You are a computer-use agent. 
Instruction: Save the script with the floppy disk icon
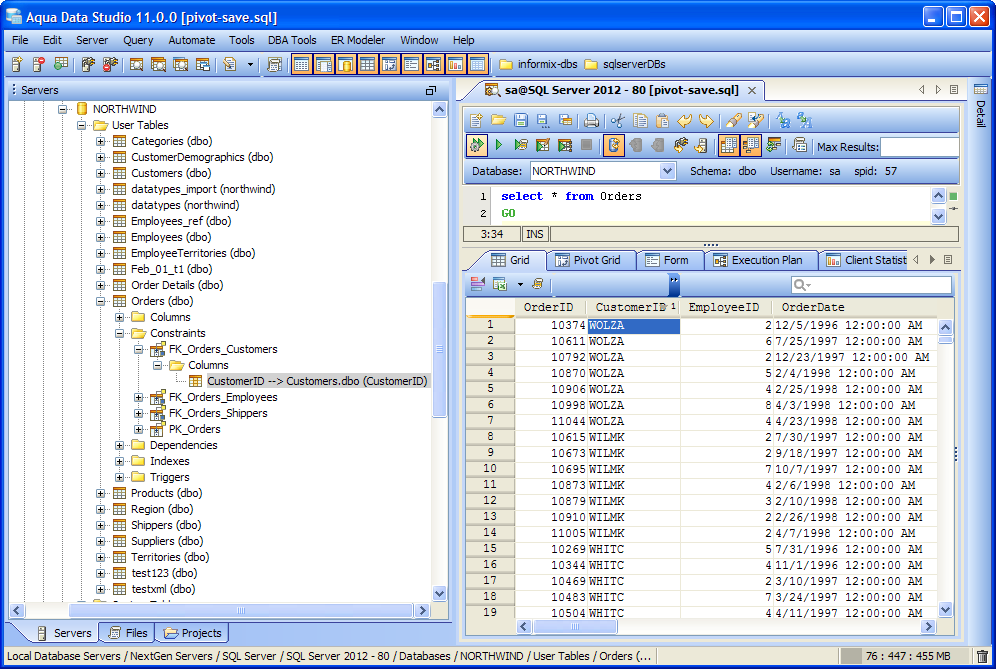pos(521,120)
